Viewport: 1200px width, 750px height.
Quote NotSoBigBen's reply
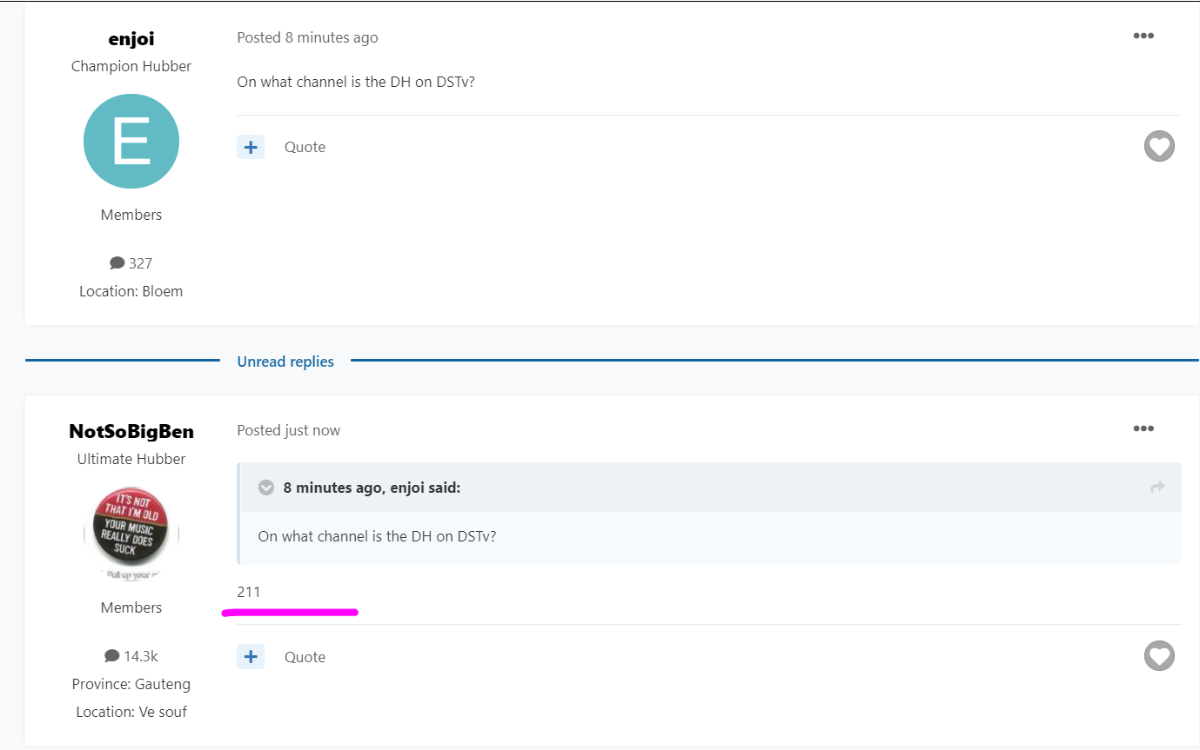click(305, 657)
